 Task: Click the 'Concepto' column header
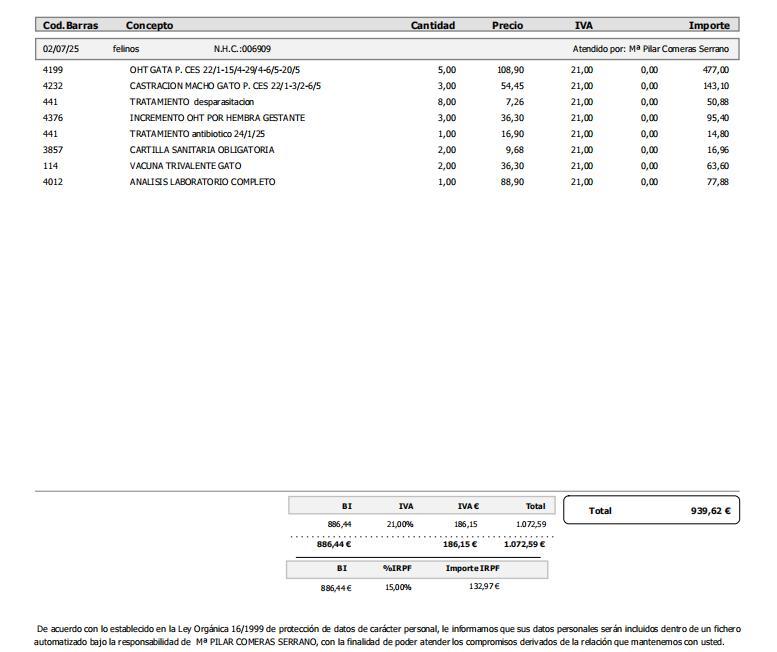coord(149,25)
